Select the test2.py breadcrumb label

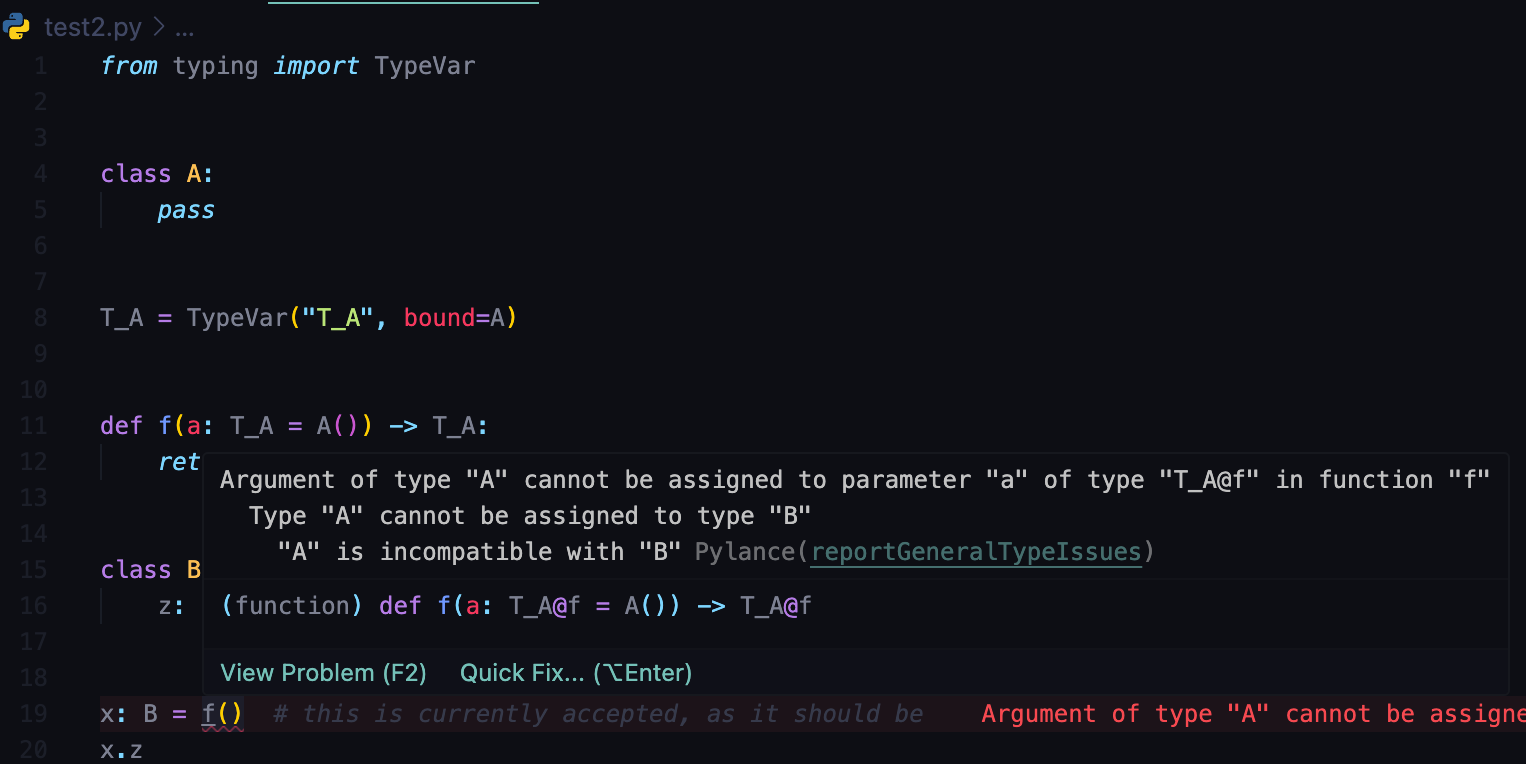tap(93, 27)
